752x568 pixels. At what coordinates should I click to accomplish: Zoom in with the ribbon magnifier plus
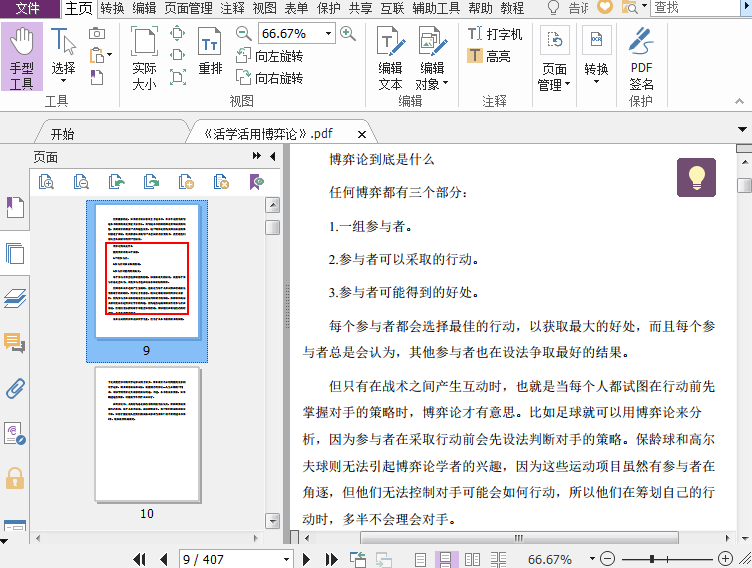pyautogui.click(x=348, y=34)
